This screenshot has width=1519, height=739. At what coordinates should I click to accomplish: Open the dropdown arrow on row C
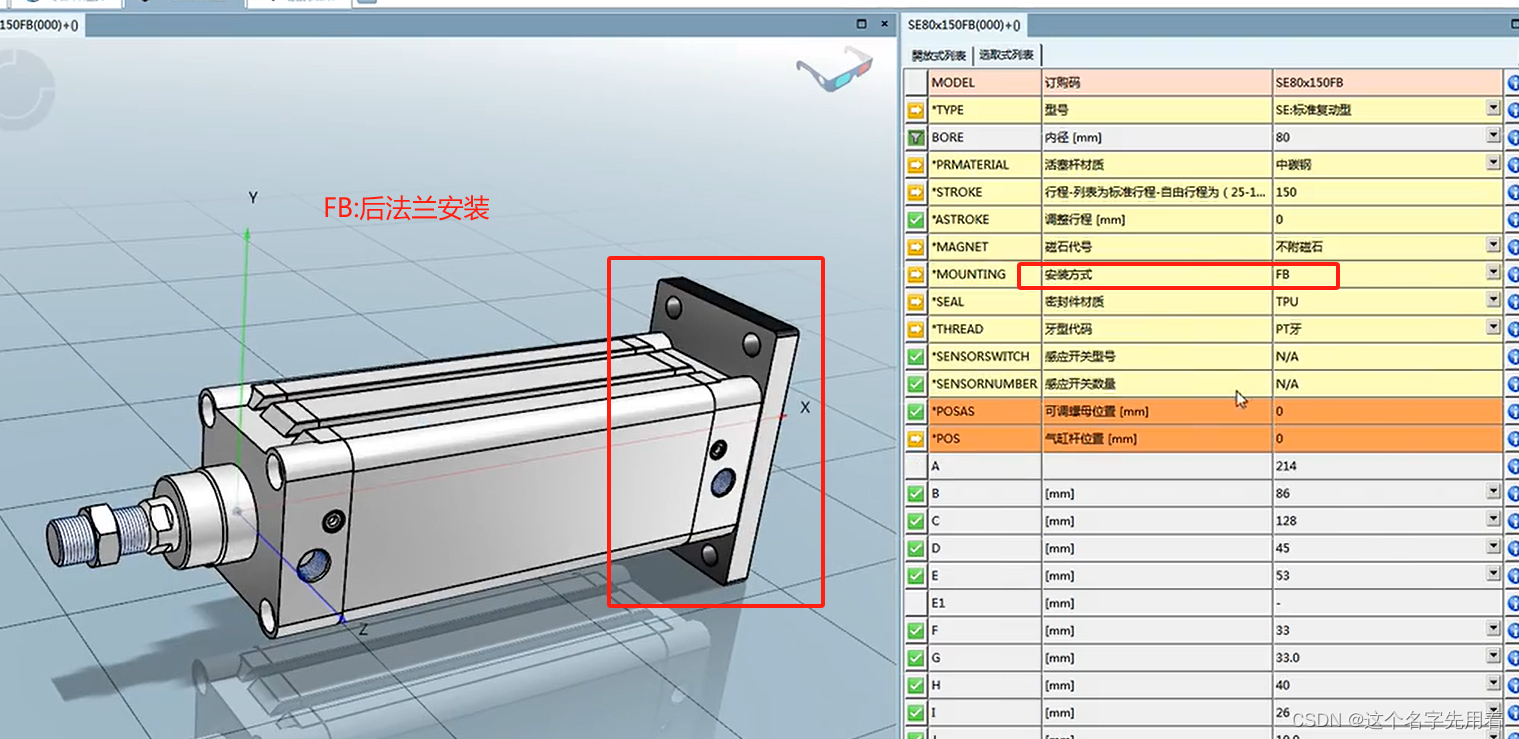pyautogui.click(x=1494, y=518)
